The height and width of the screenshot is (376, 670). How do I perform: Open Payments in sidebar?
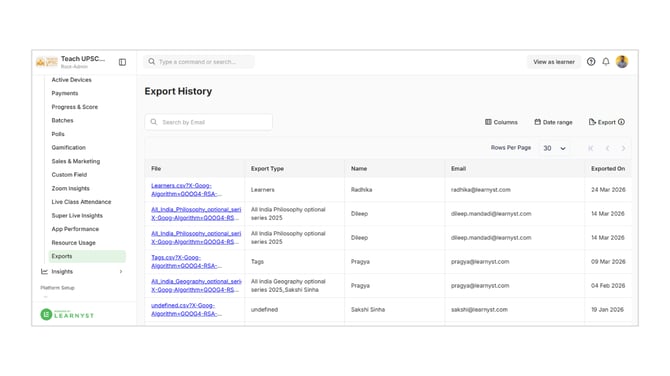point(65,93)
